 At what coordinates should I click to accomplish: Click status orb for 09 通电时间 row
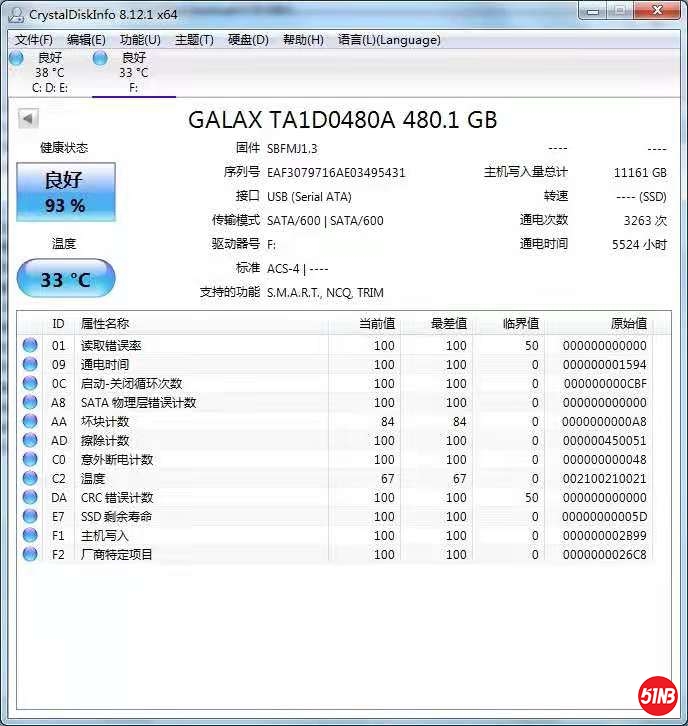pyautogui.click(x=30, y=364)
